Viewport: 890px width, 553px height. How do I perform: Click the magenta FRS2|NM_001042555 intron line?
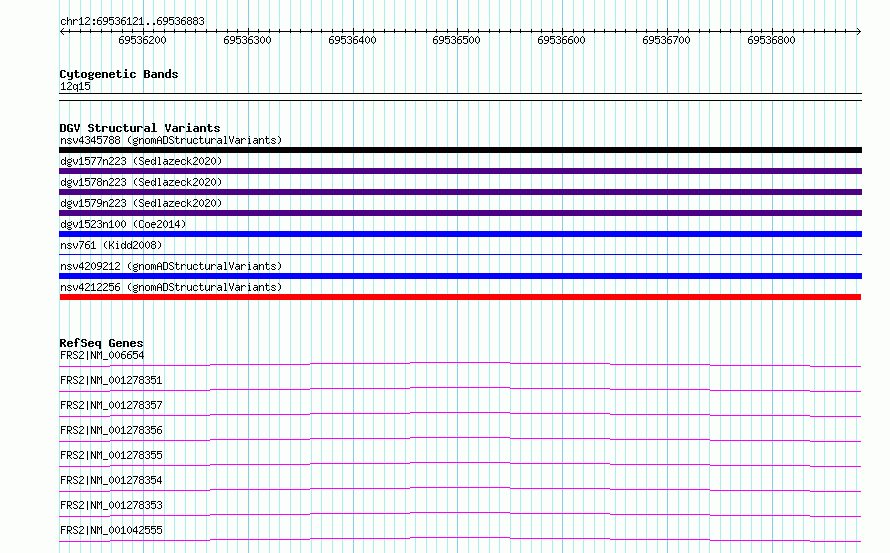[460, 539]
